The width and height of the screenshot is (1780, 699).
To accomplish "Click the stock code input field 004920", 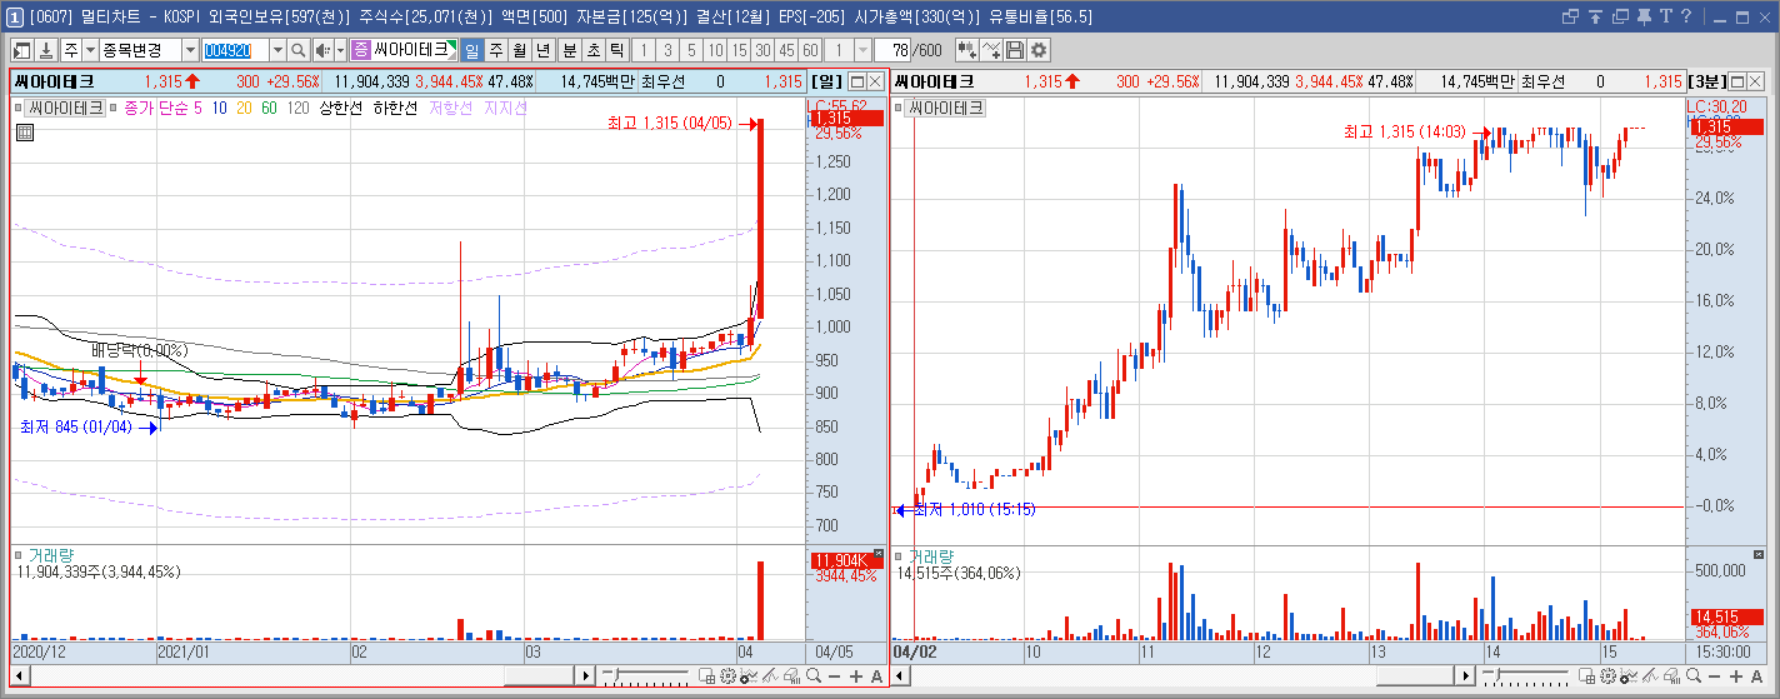I will coord(235,50).
